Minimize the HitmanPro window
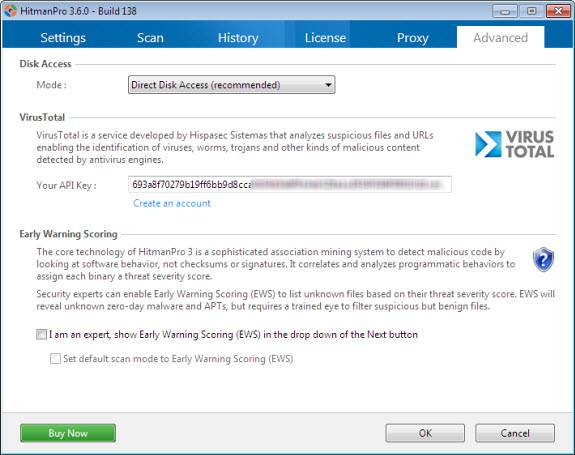 pos(505,11)
